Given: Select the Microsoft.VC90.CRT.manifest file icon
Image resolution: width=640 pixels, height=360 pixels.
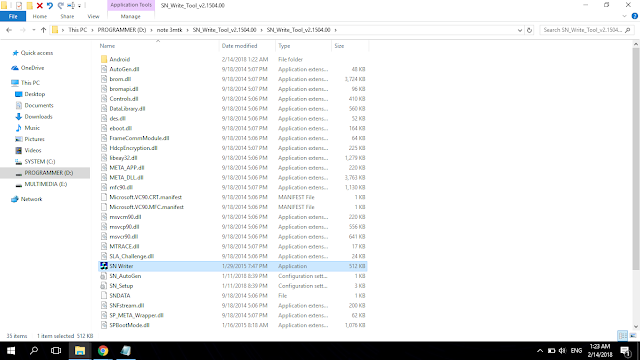Looking at the screenshot, I should click(104, 197).
